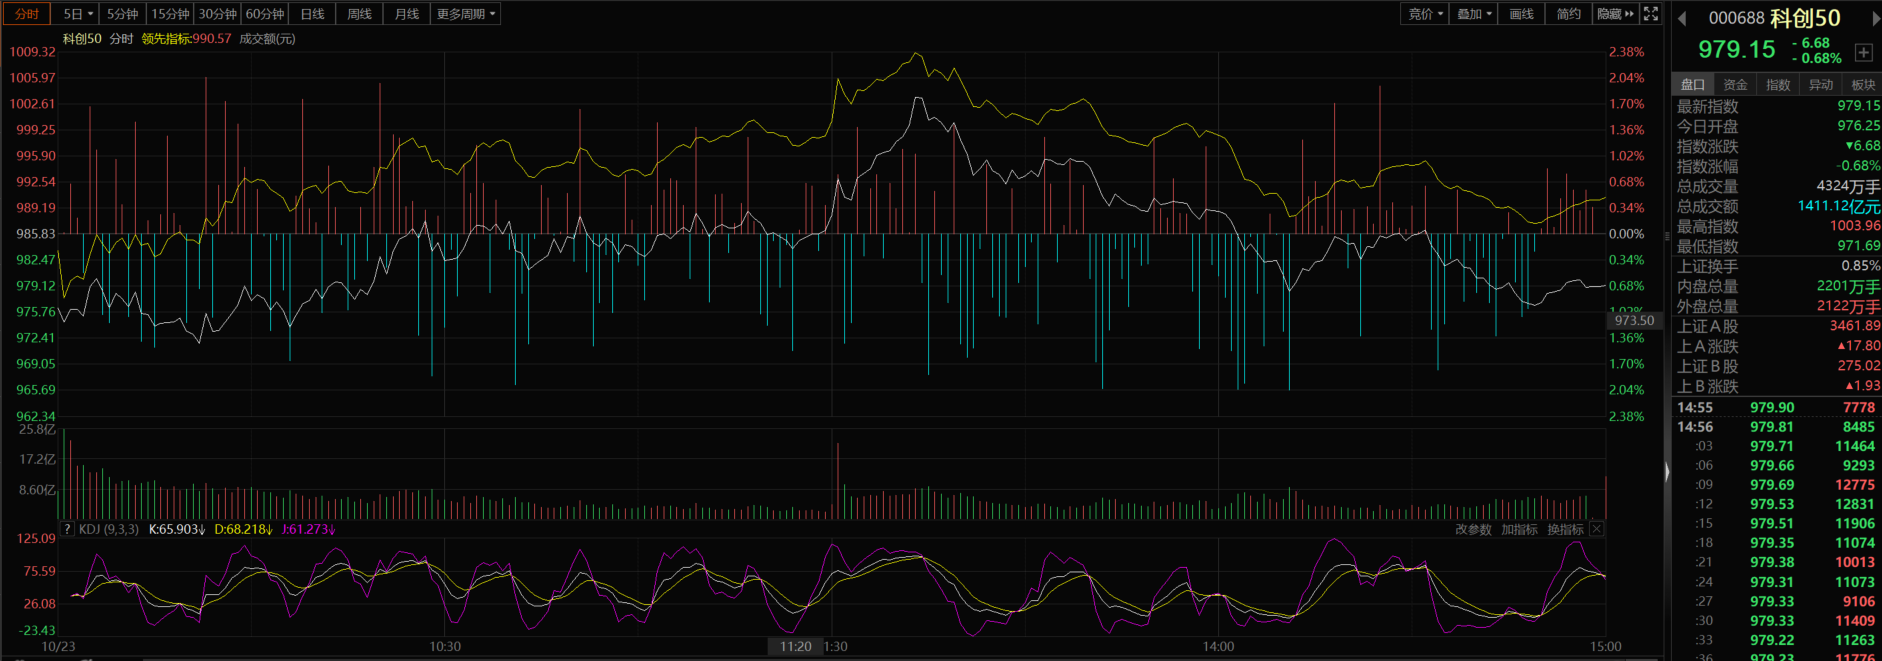Open the 5日 period dropdown
Viewport: 1882px width, 661px height.
pyautogui.click(x=77, y=14)
